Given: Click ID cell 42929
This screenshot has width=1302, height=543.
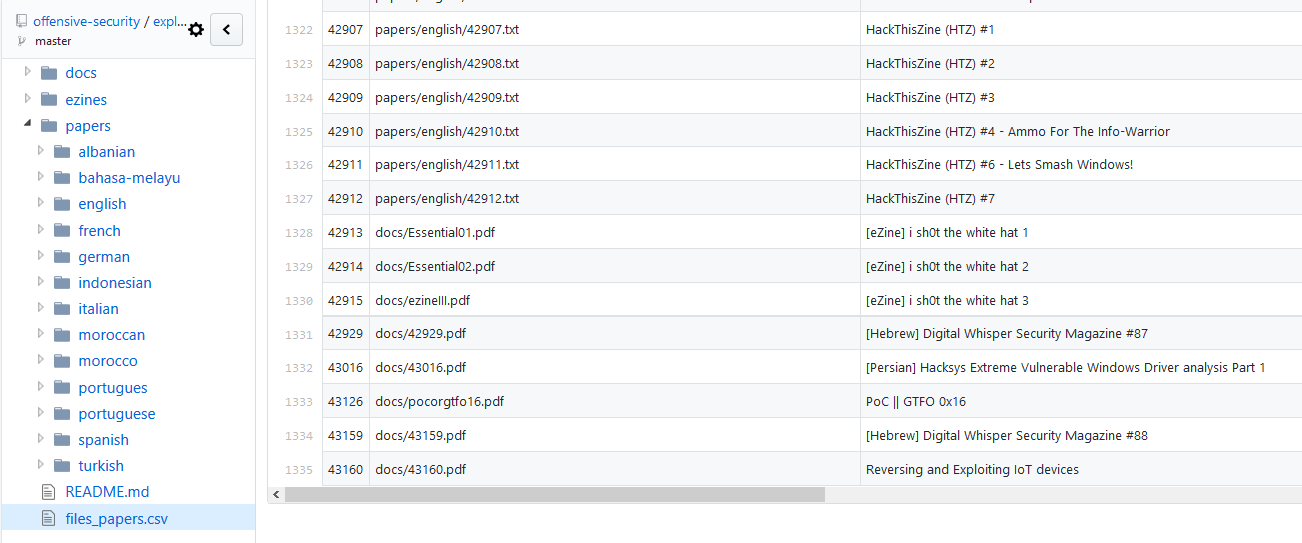Looking at the screenshot, I should coord(345,334).
